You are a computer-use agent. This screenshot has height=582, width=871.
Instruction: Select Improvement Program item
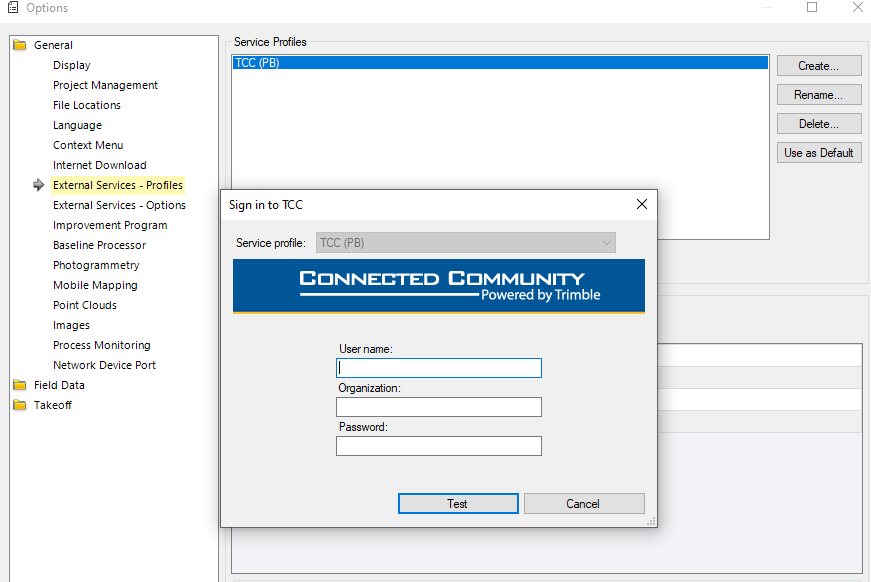point(110,225)
